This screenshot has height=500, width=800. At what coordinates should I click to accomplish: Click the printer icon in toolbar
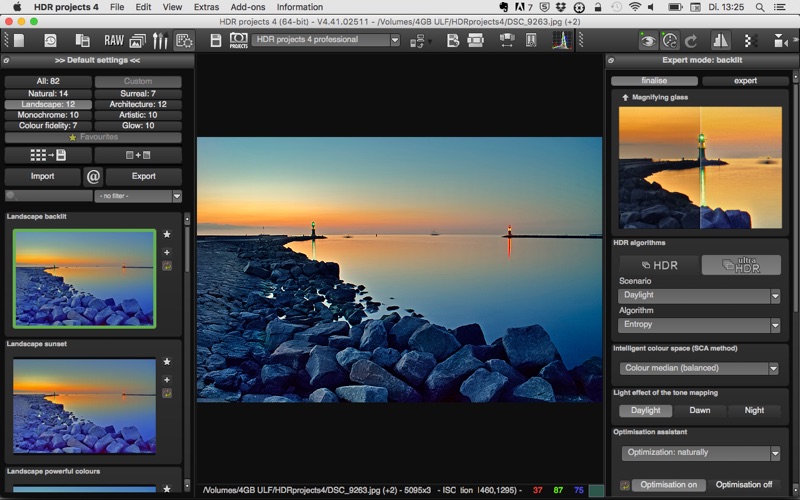click(x=476, y=40)
